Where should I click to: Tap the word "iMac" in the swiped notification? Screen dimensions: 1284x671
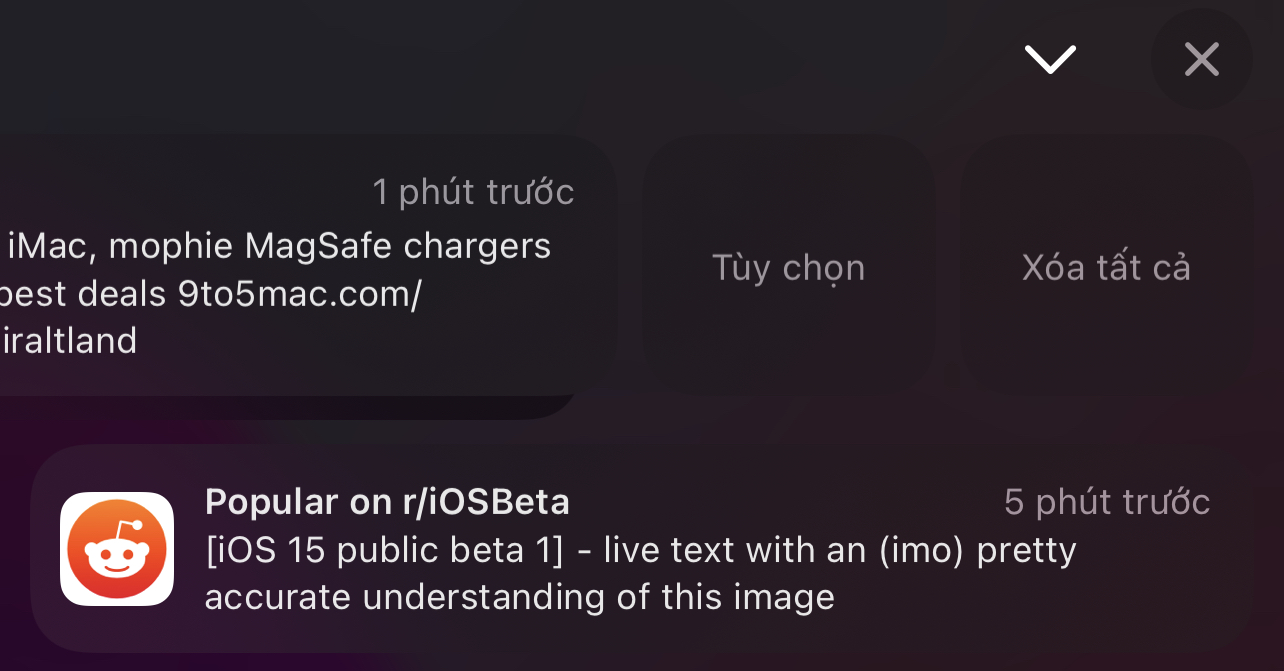coord(47,245)
